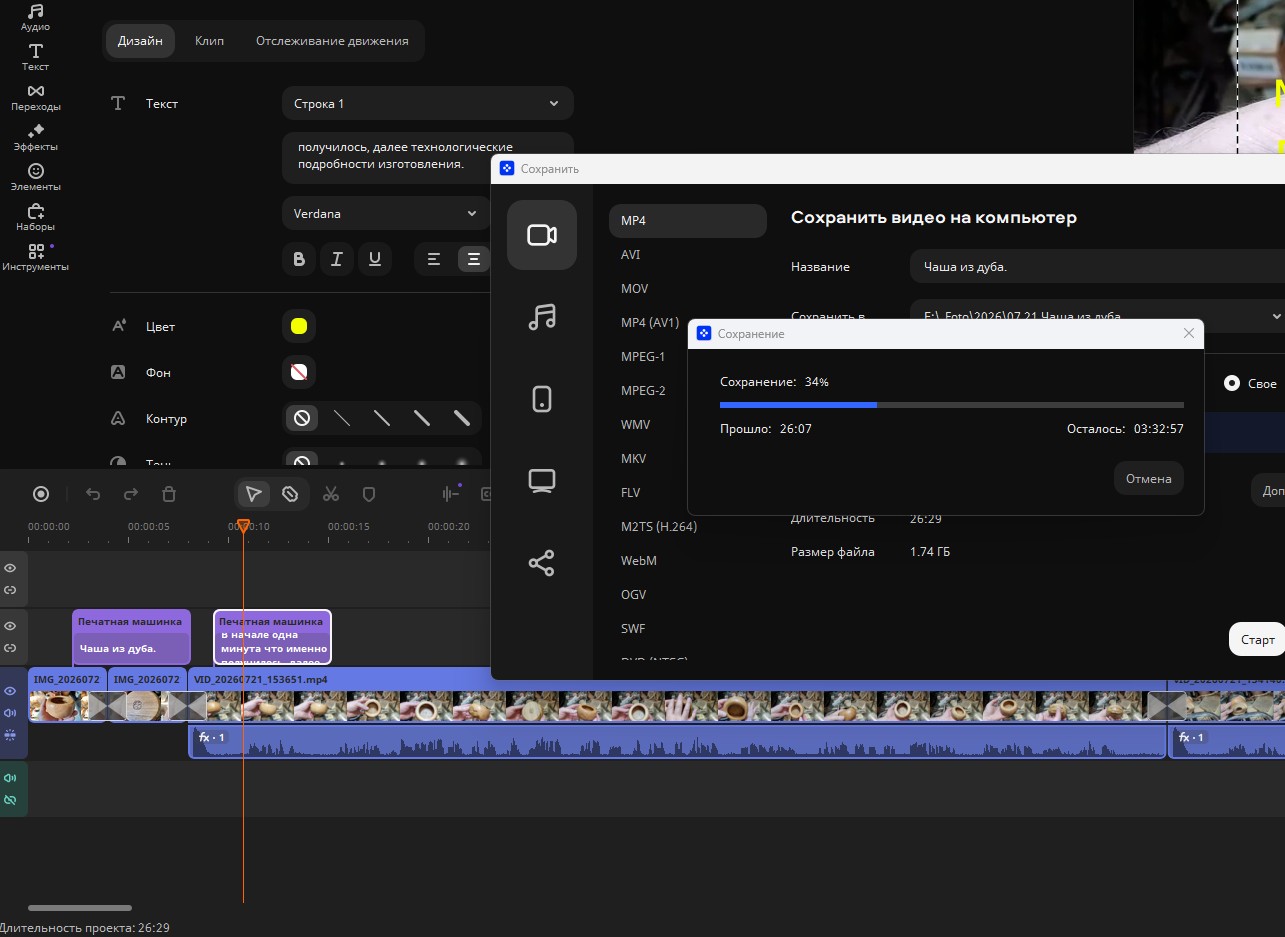Open the Элементы elements section
1285x937 pixels.
point(35,177)
